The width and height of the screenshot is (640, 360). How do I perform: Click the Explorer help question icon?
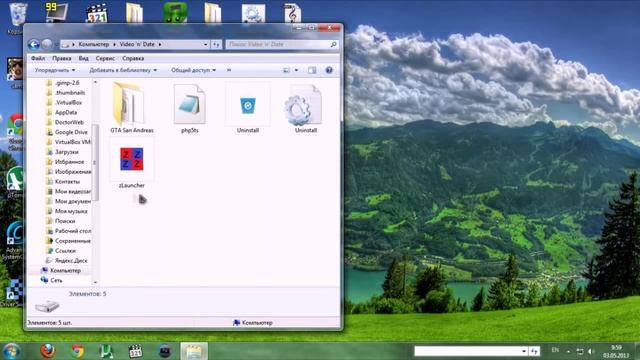pyautogui.click(x=329, y=70)
